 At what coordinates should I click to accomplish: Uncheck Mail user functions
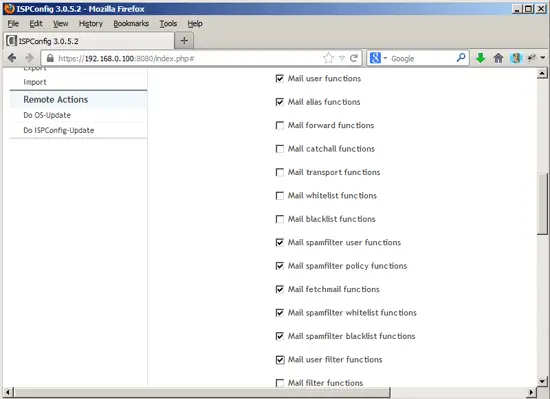point(280,78)
